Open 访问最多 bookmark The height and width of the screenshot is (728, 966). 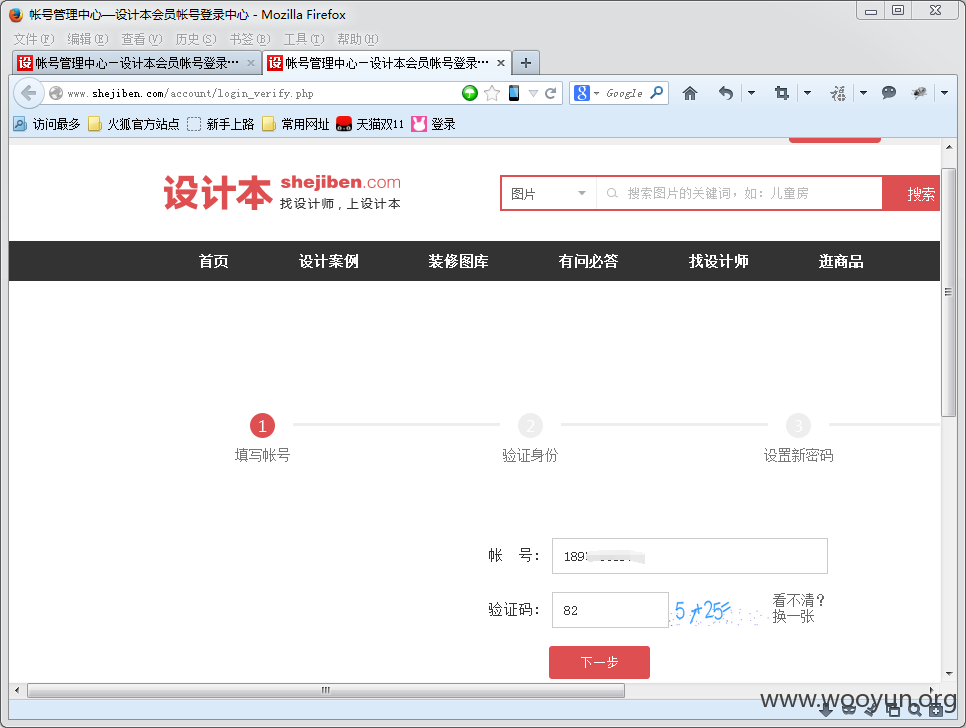(47, 124)
